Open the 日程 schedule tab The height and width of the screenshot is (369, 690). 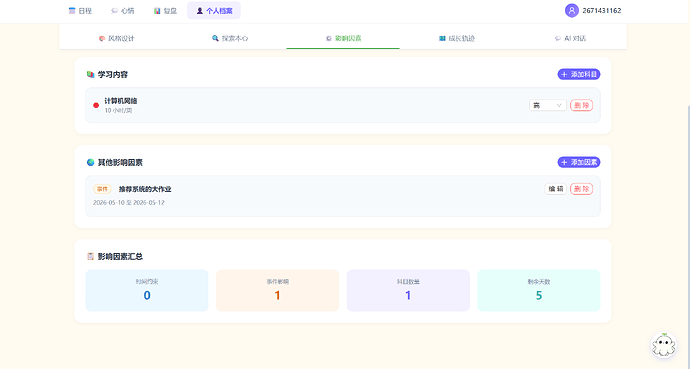click(80, 11)
